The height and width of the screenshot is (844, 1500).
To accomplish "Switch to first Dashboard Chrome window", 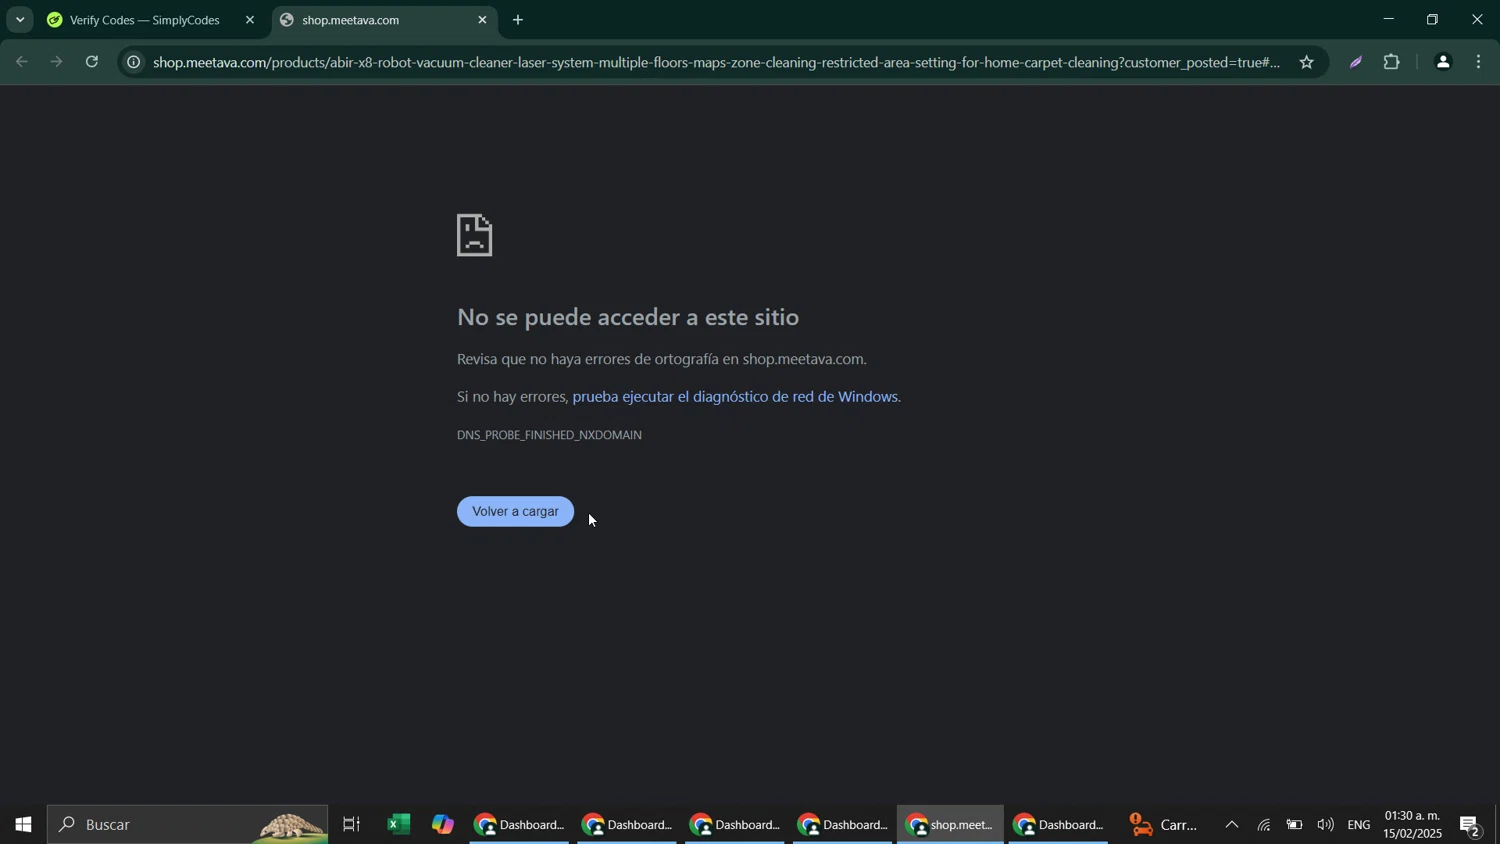I will tap(519, 825).
